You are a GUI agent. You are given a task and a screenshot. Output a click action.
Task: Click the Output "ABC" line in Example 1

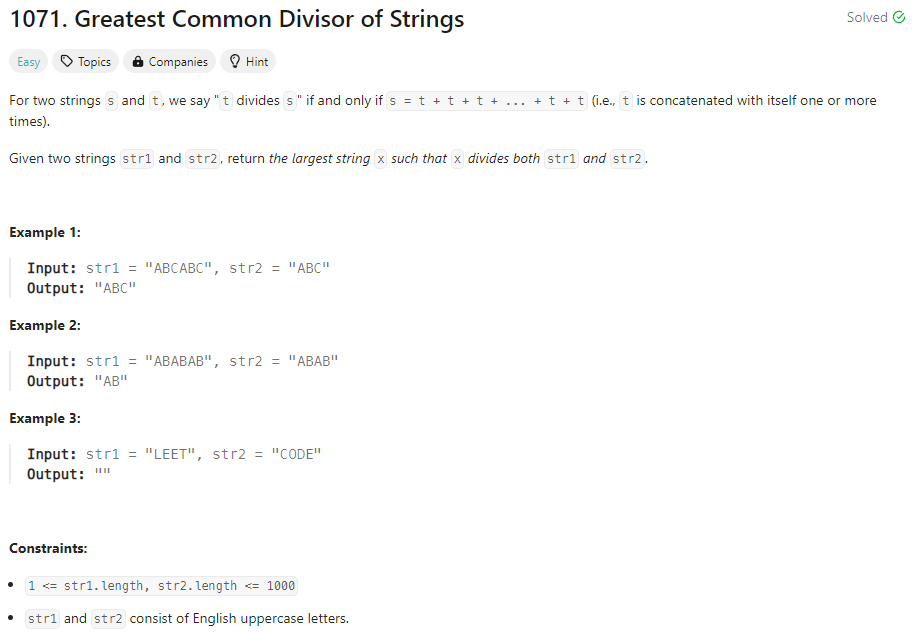coord(81,288)
